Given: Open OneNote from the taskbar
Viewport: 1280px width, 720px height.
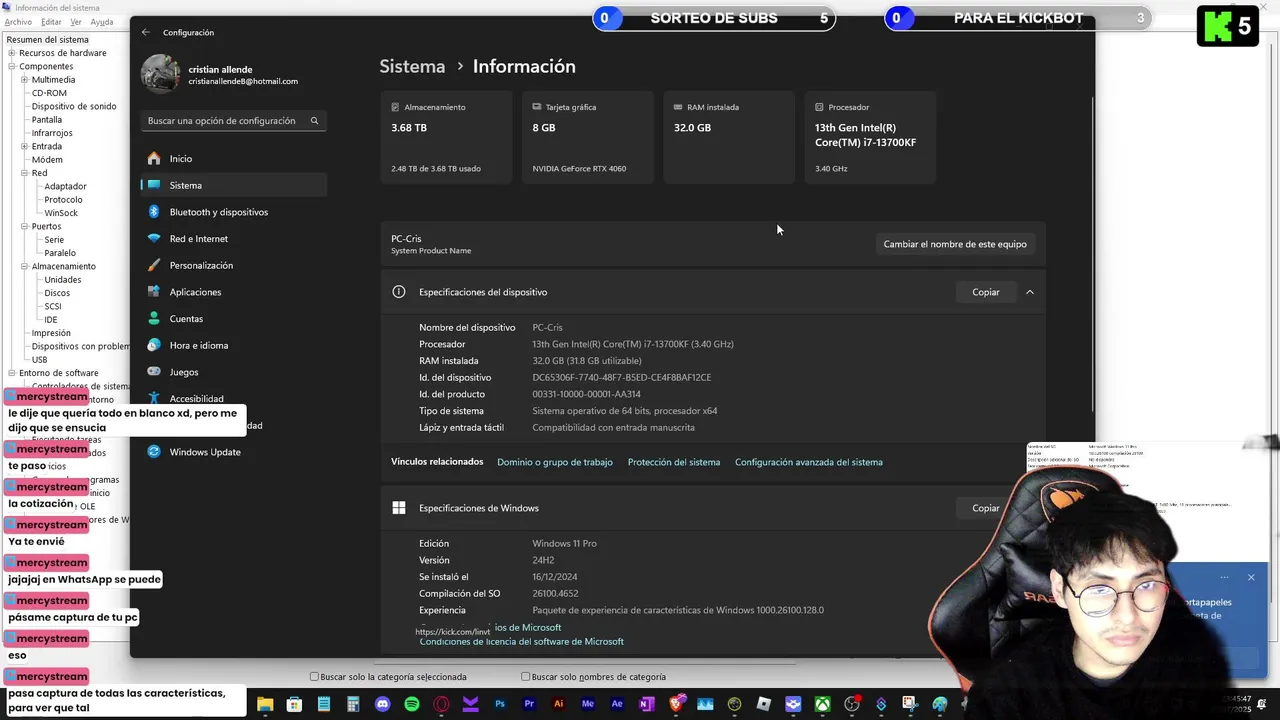Looking at the screenshot, I should [x=646, y=705].
